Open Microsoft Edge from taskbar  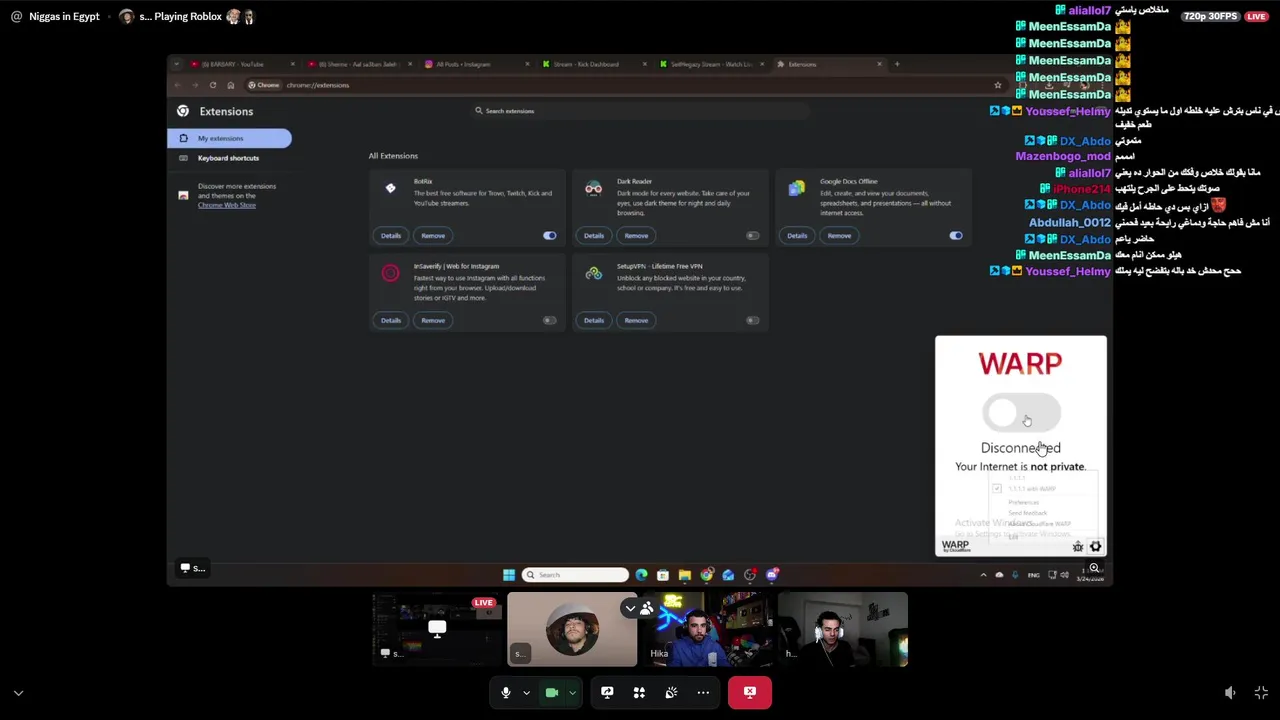(x=641, y=575)
